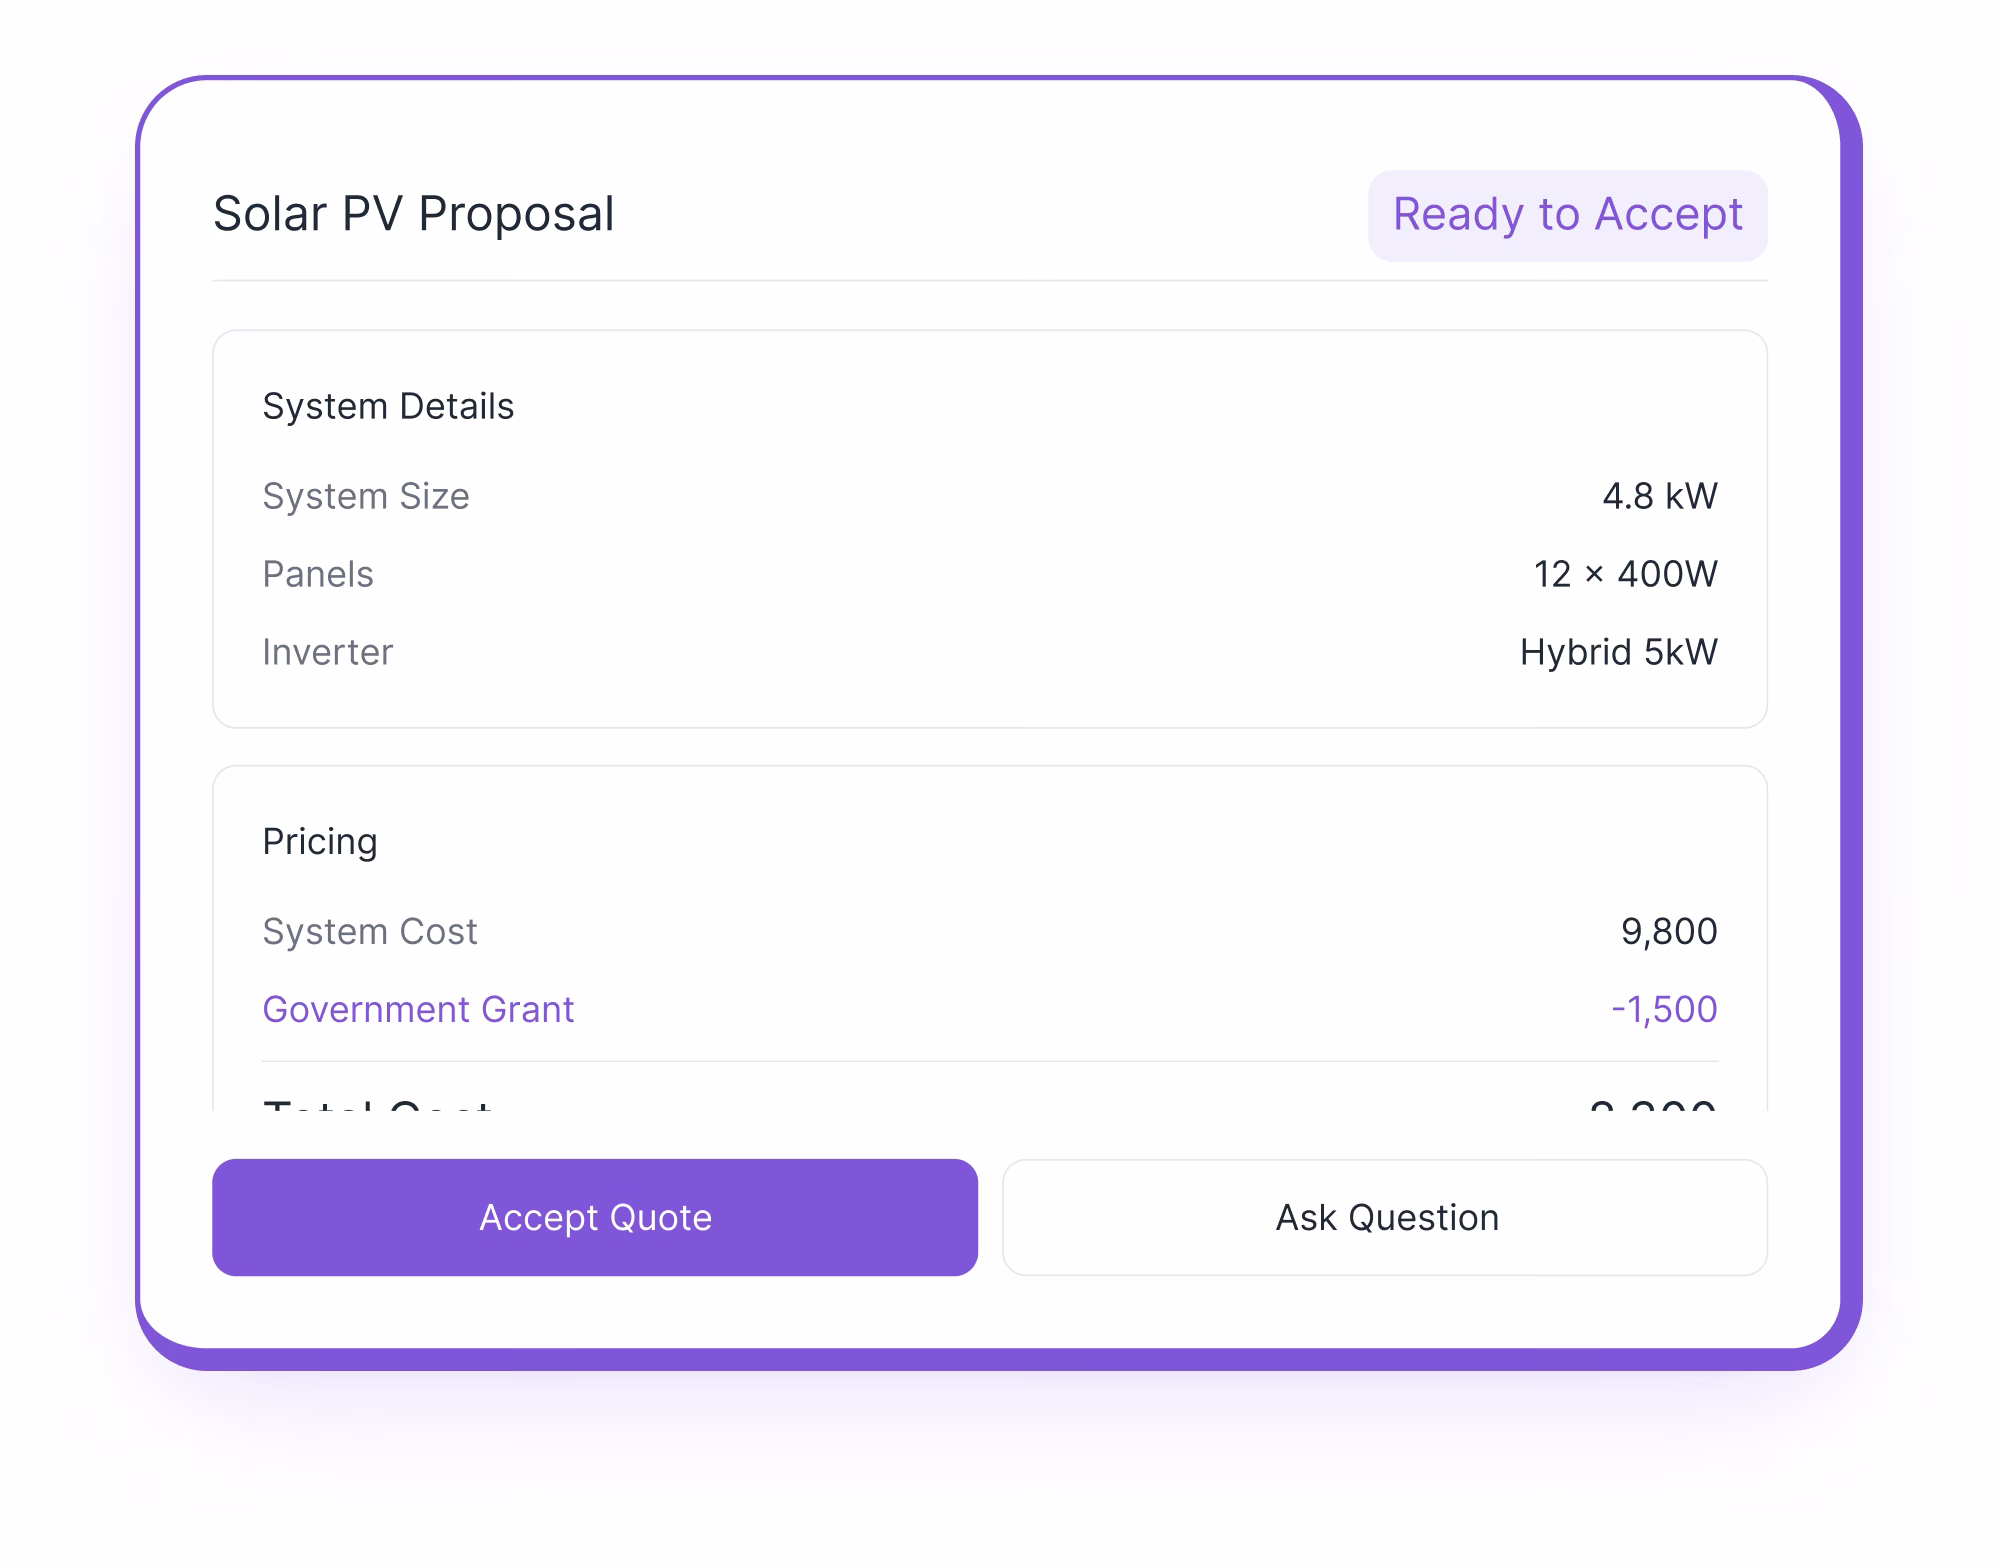Click the System Size row
Image resolution: width=1998 pixels, height=1566 pixels.
[990, 496]
